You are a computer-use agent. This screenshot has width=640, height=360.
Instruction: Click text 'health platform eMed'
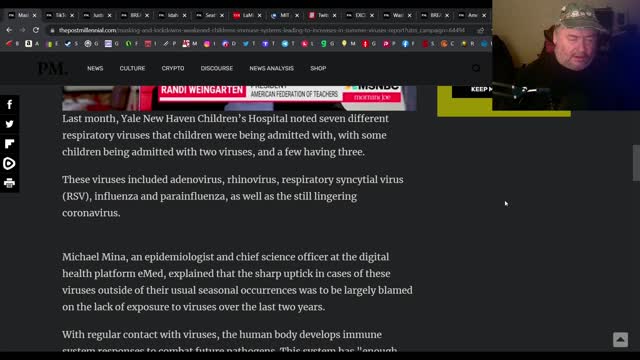pos(113,274)
